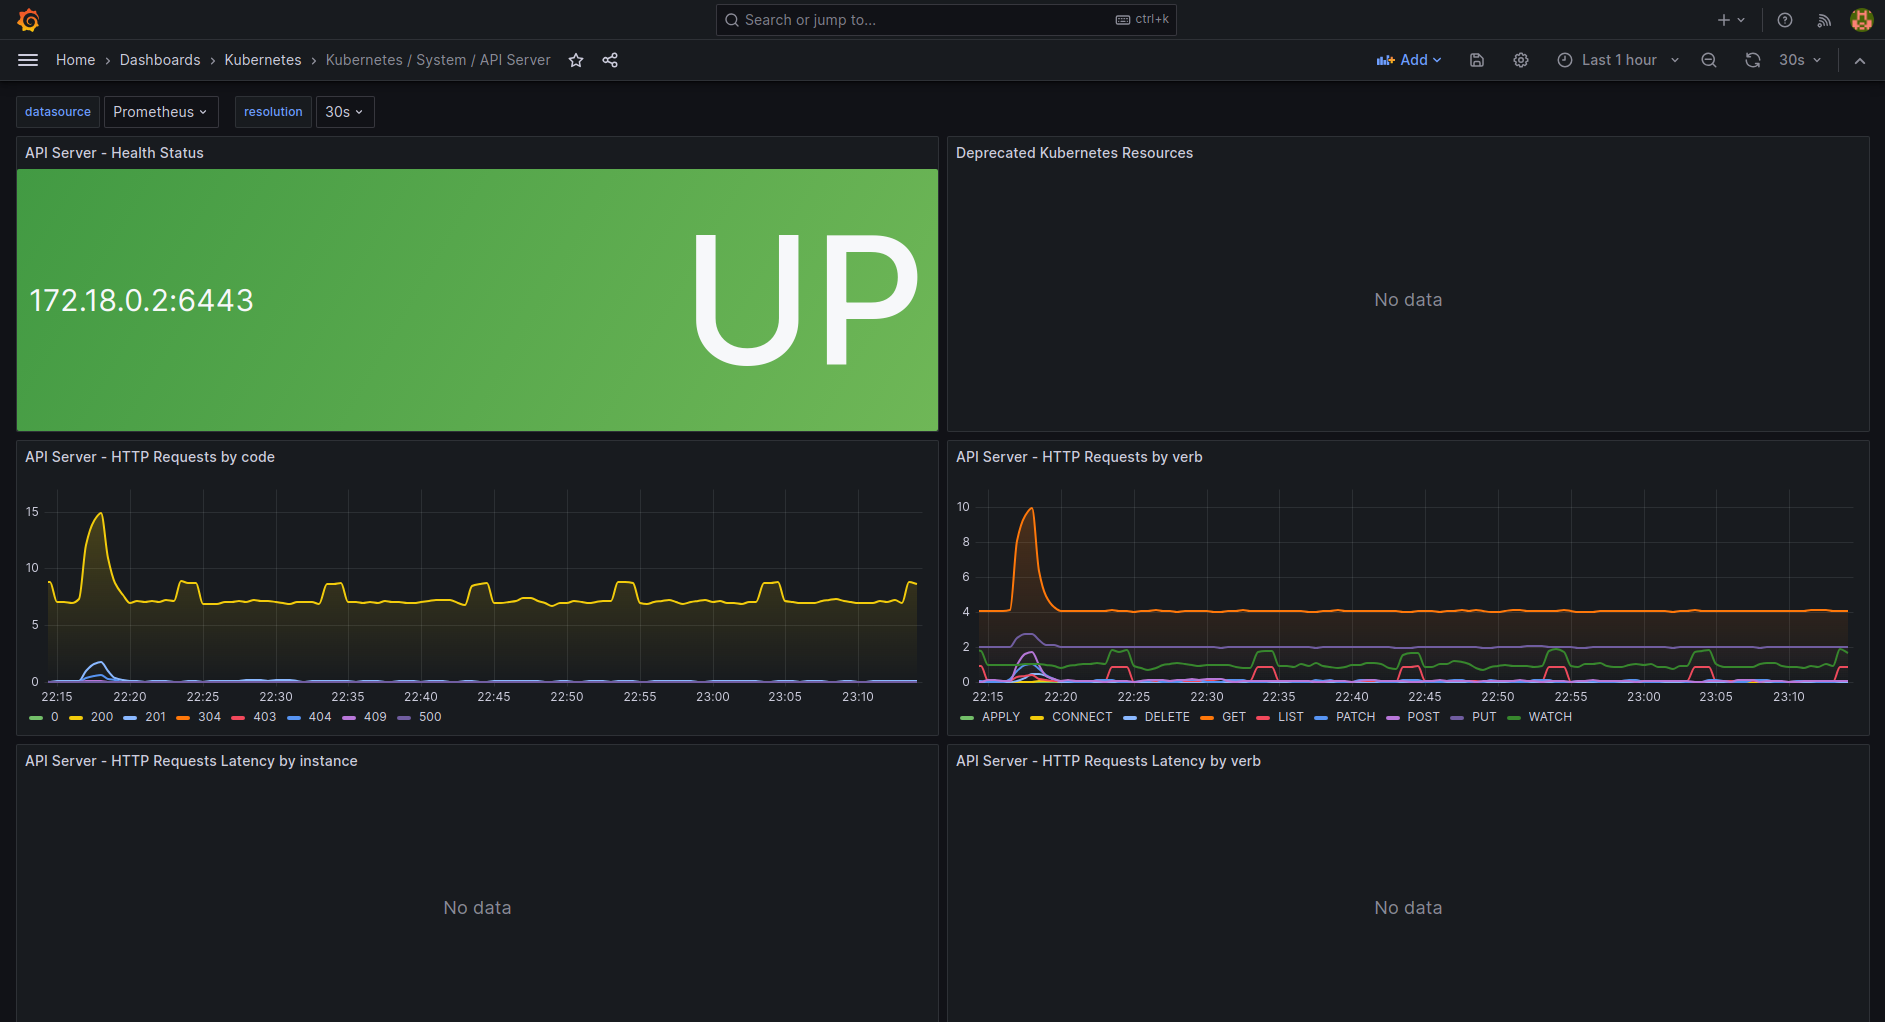The height and width of the screenshot is (1022, 1885).
Task: Star this dashboard as a favorite
Action: tap(576, 60)
